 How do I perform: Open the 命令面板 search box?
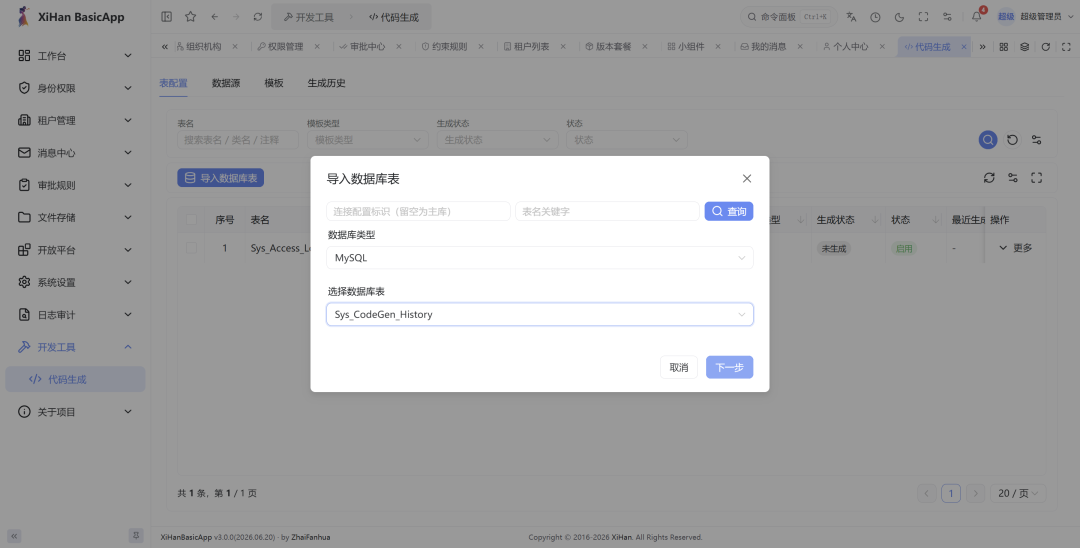pyautogui.click(x=789, y=17)
